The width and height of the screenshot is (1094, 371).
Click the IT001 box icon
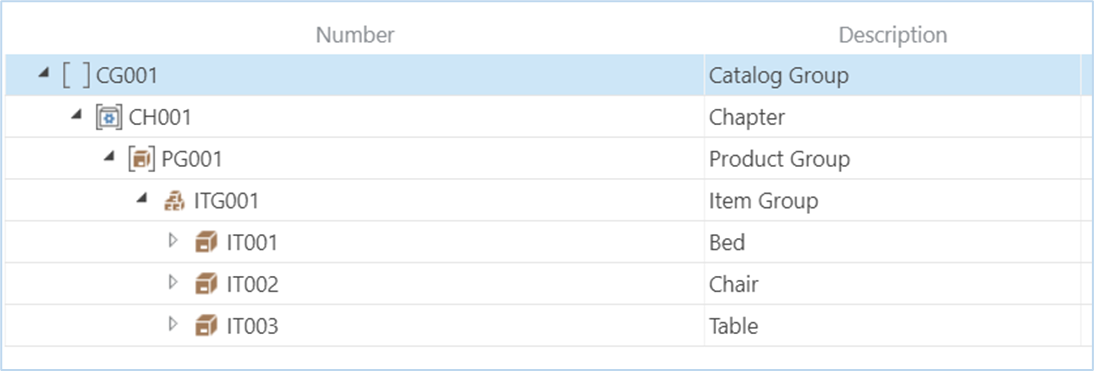tap(206, 243)
